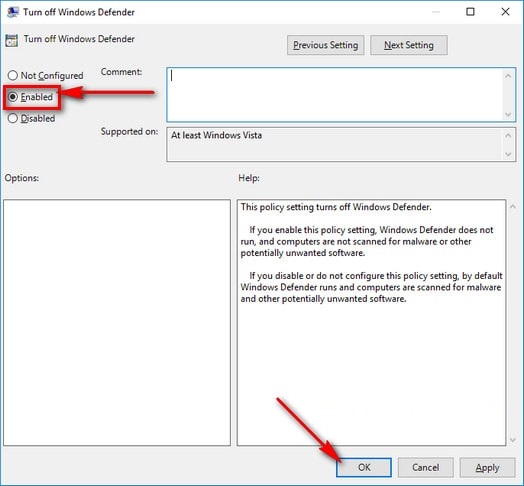The width and height of the screenshot is (524, 486).
Task: Select the Disabled radio button
Action: (31, 118)
